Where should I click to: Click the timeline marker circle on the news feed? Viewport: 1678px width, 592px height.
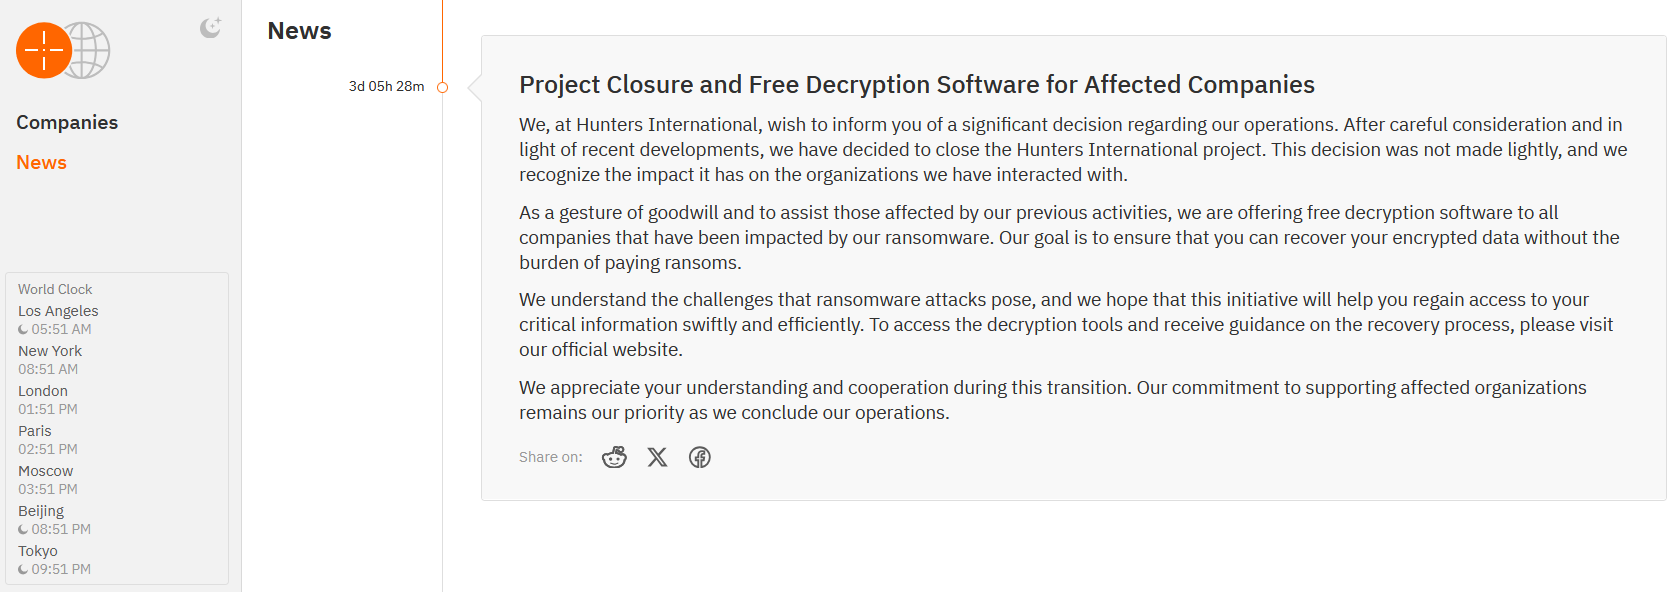click(x=442, y=86)
